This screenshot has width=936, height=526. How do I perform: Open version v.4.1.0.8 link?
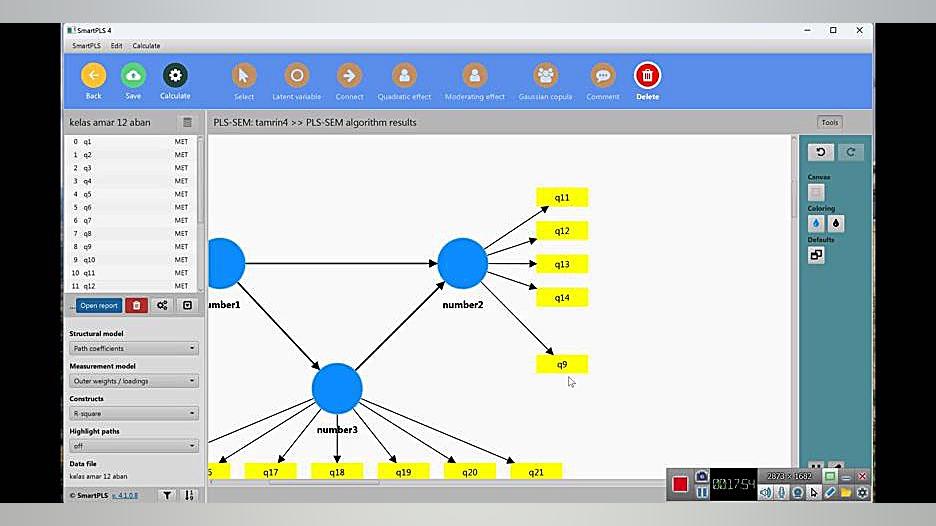[125, 496]
